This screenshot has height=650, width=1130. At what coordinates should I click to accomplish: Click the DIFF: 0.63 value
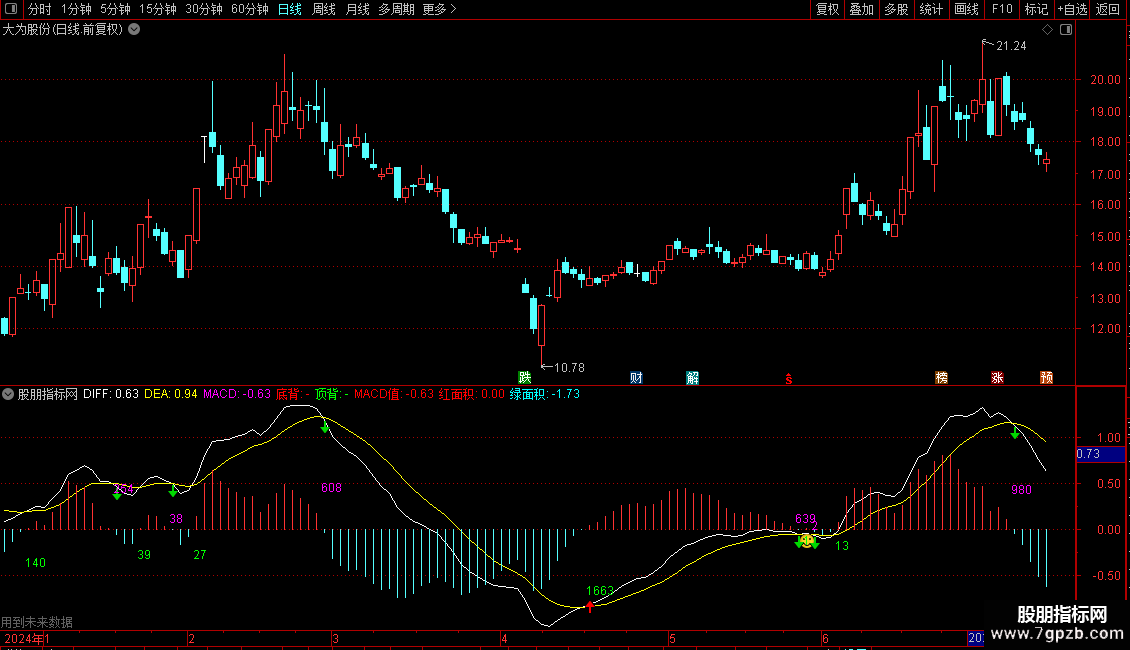pos(111,394)
